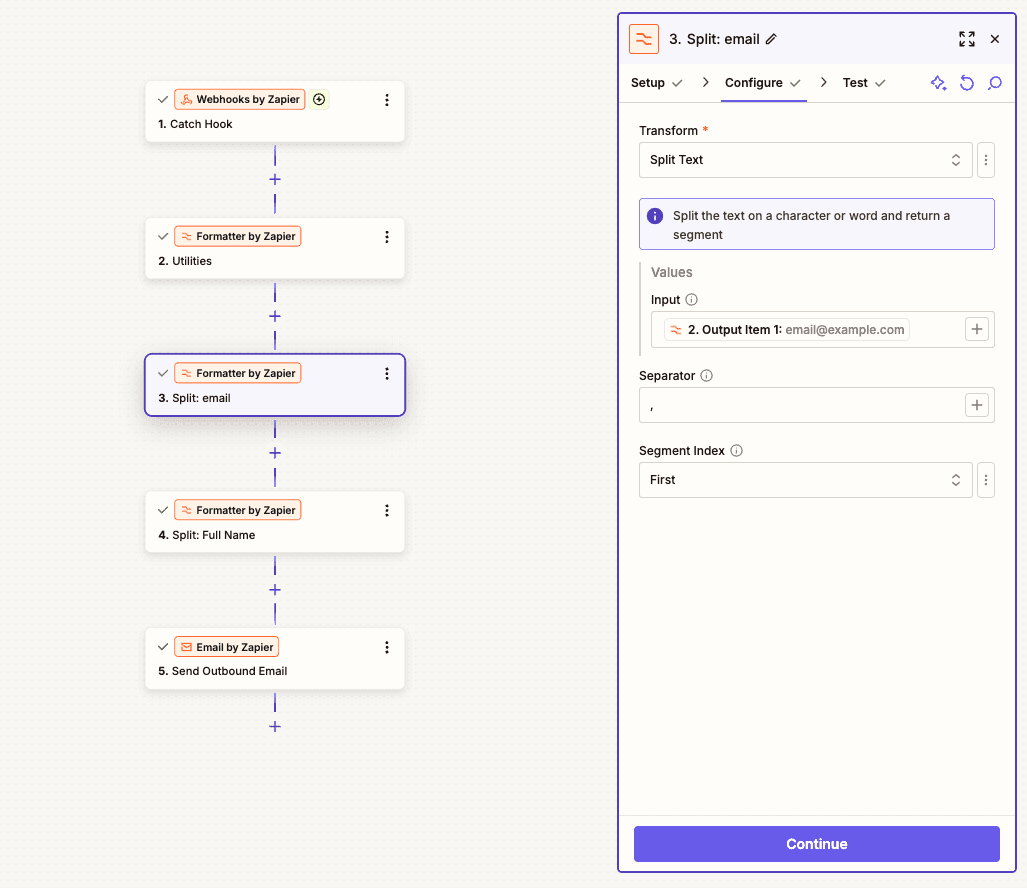This screenshot has width=1027, height=888.
Task: Expand the step panel to full screen
Action: 967,39
